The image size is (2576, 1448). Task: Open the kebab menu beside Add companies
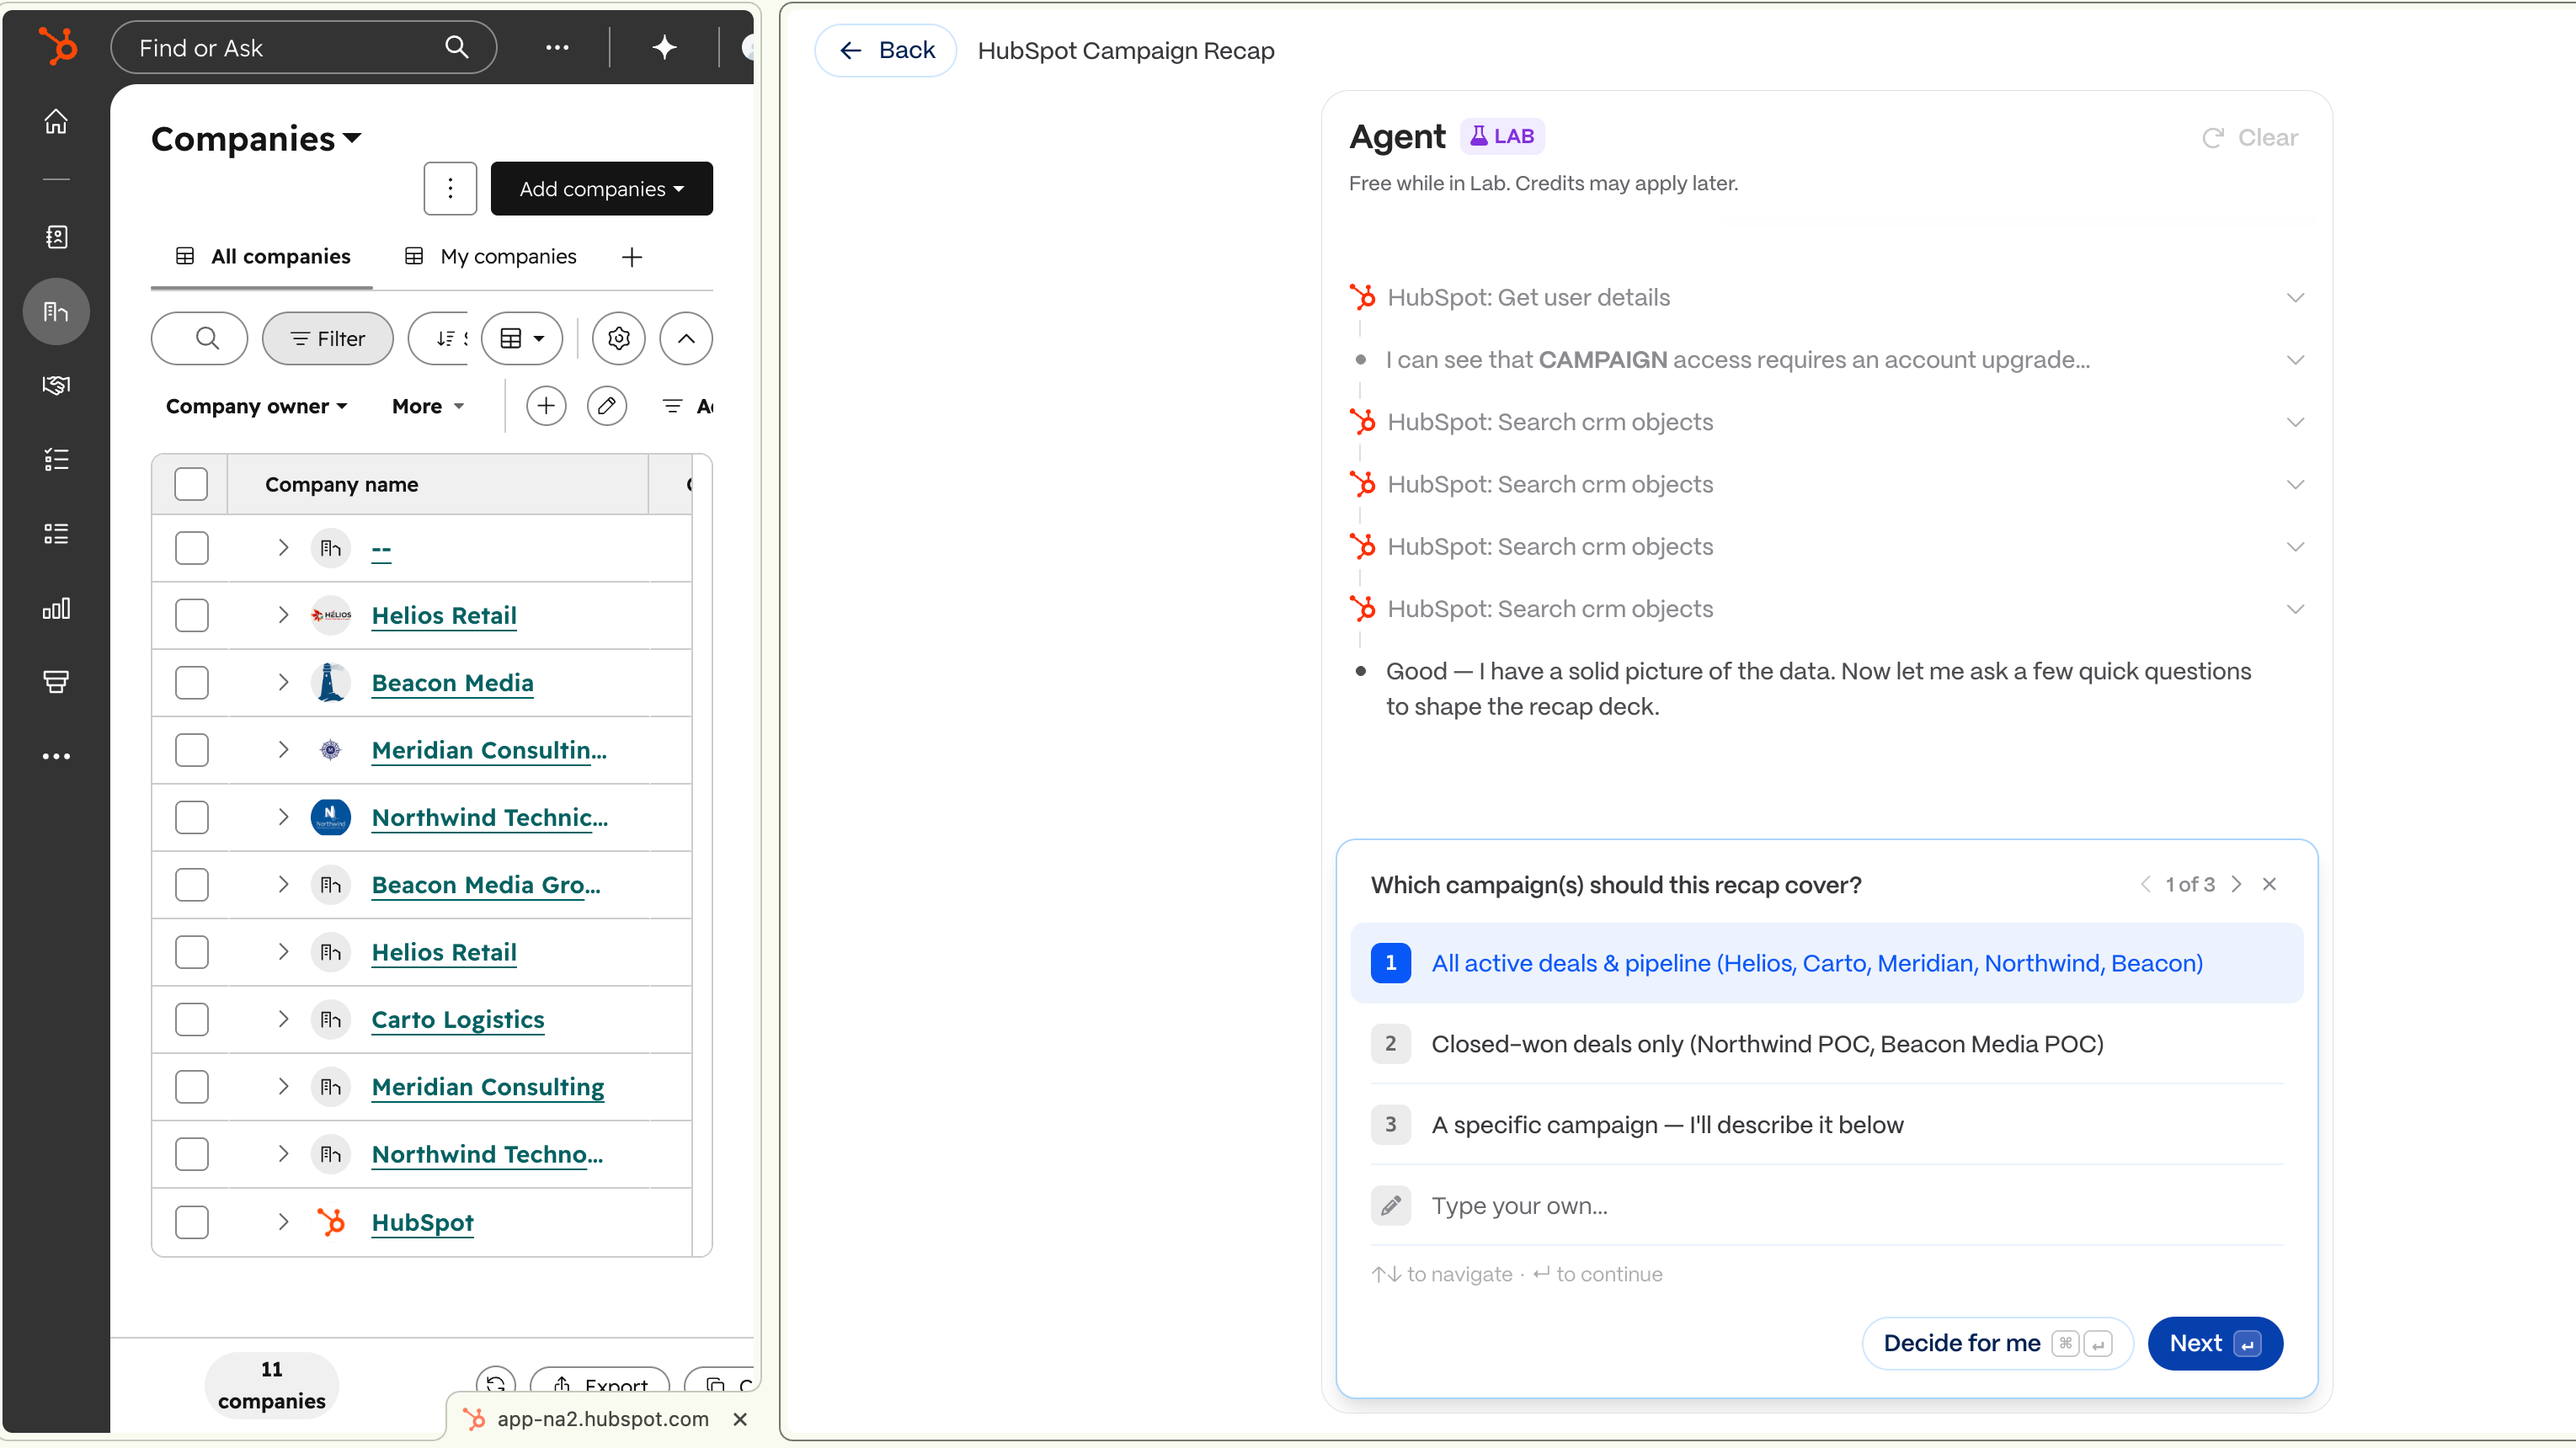coord(450,188)
